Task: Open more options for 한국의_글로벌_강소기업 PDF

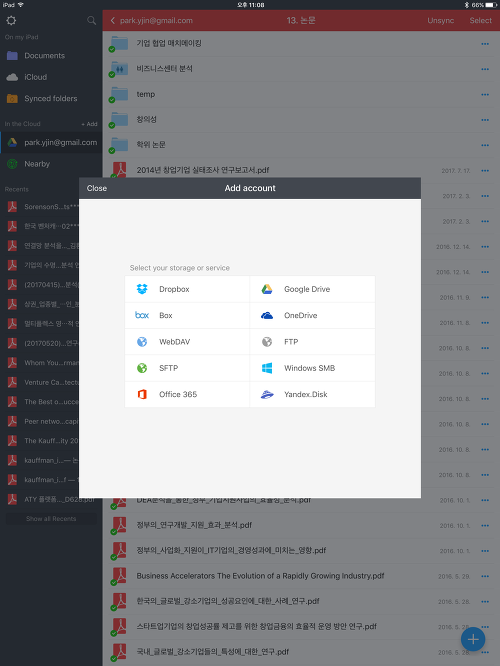Action: tap(485, 601)
